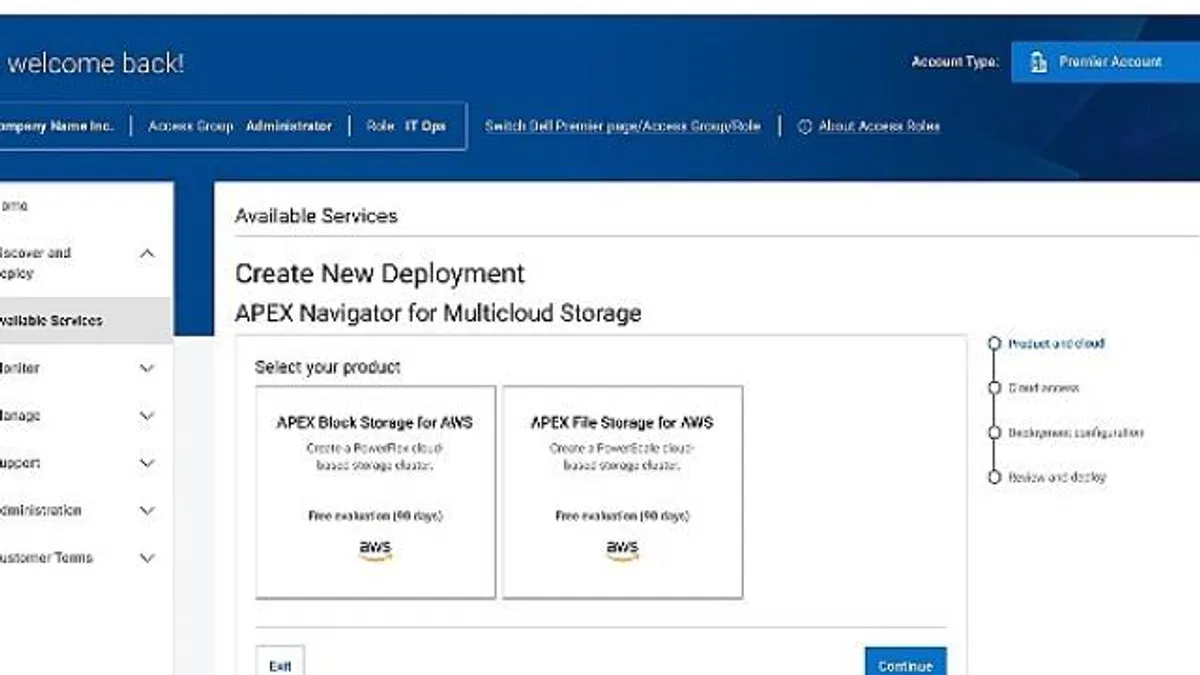Click AWS logo on Block Storage card

[x=375, y=550]
